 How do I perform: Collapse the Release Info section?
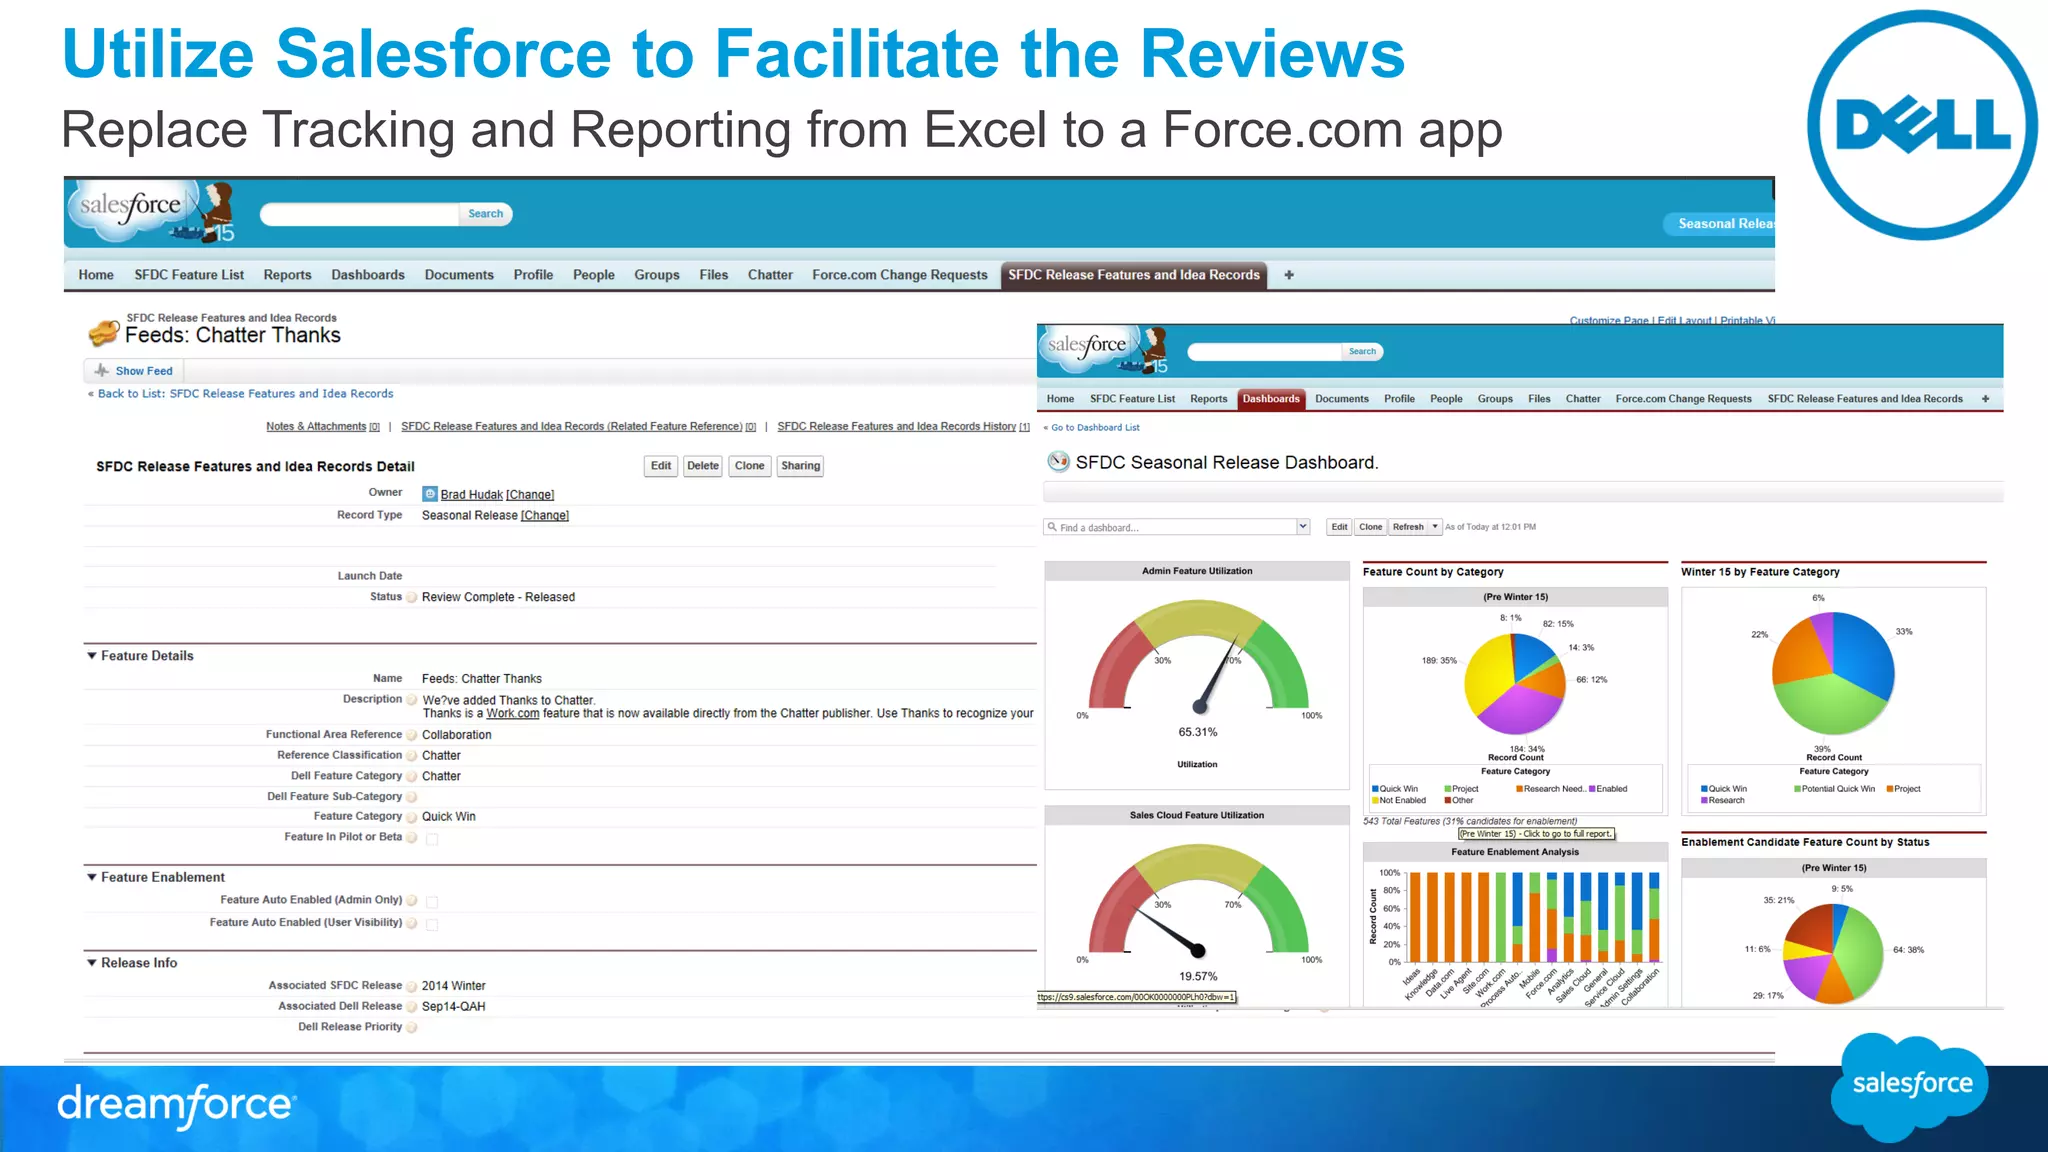click(92, 963)
